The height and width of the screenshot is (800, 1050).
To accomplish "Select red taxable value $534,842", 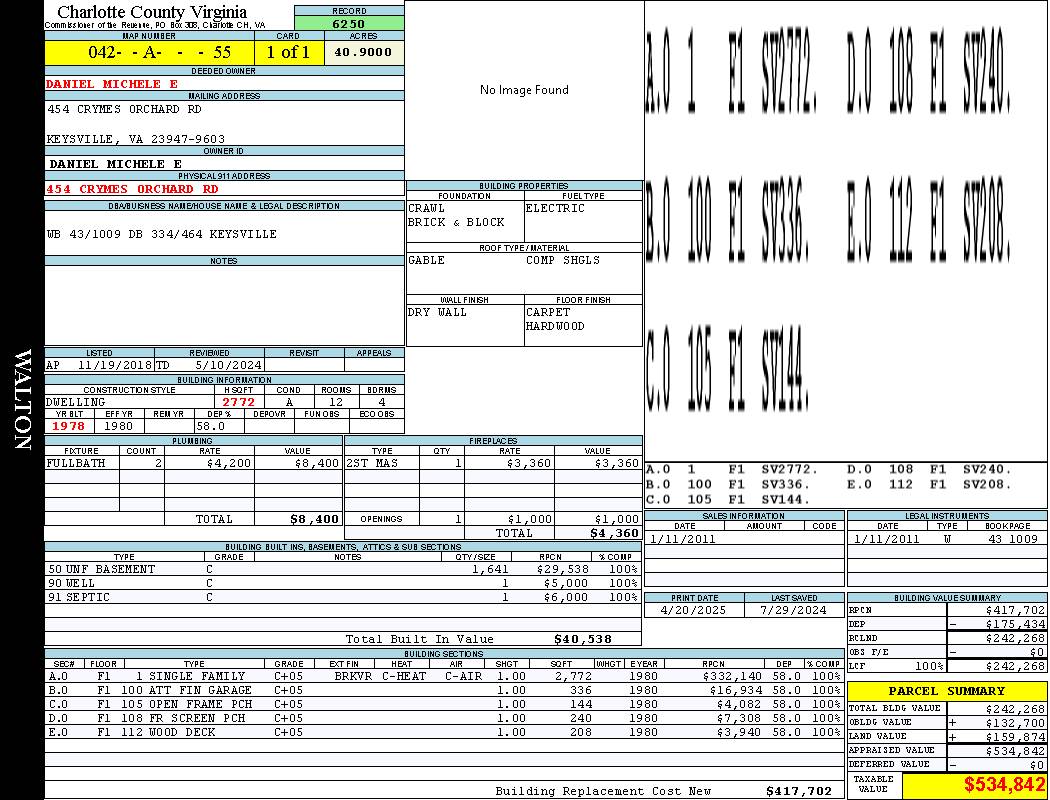I will click(x=1004, y=785).
